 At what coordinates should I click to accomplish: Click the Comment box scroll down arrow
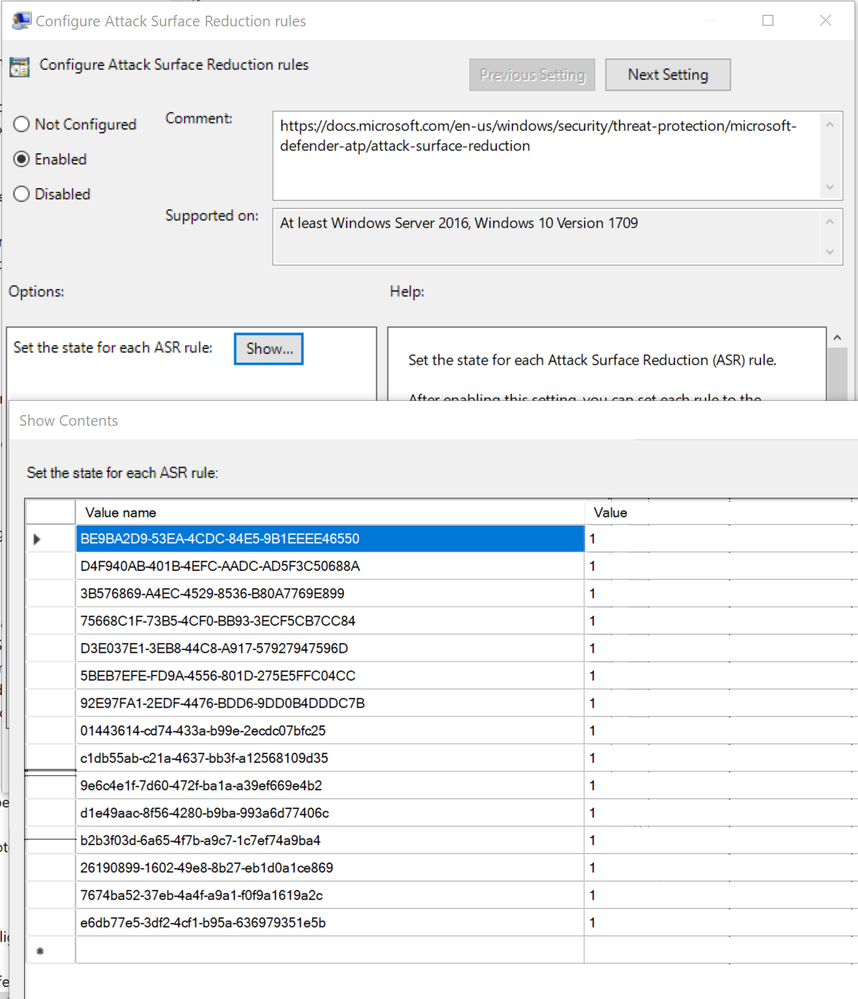[x=829, y=187]
